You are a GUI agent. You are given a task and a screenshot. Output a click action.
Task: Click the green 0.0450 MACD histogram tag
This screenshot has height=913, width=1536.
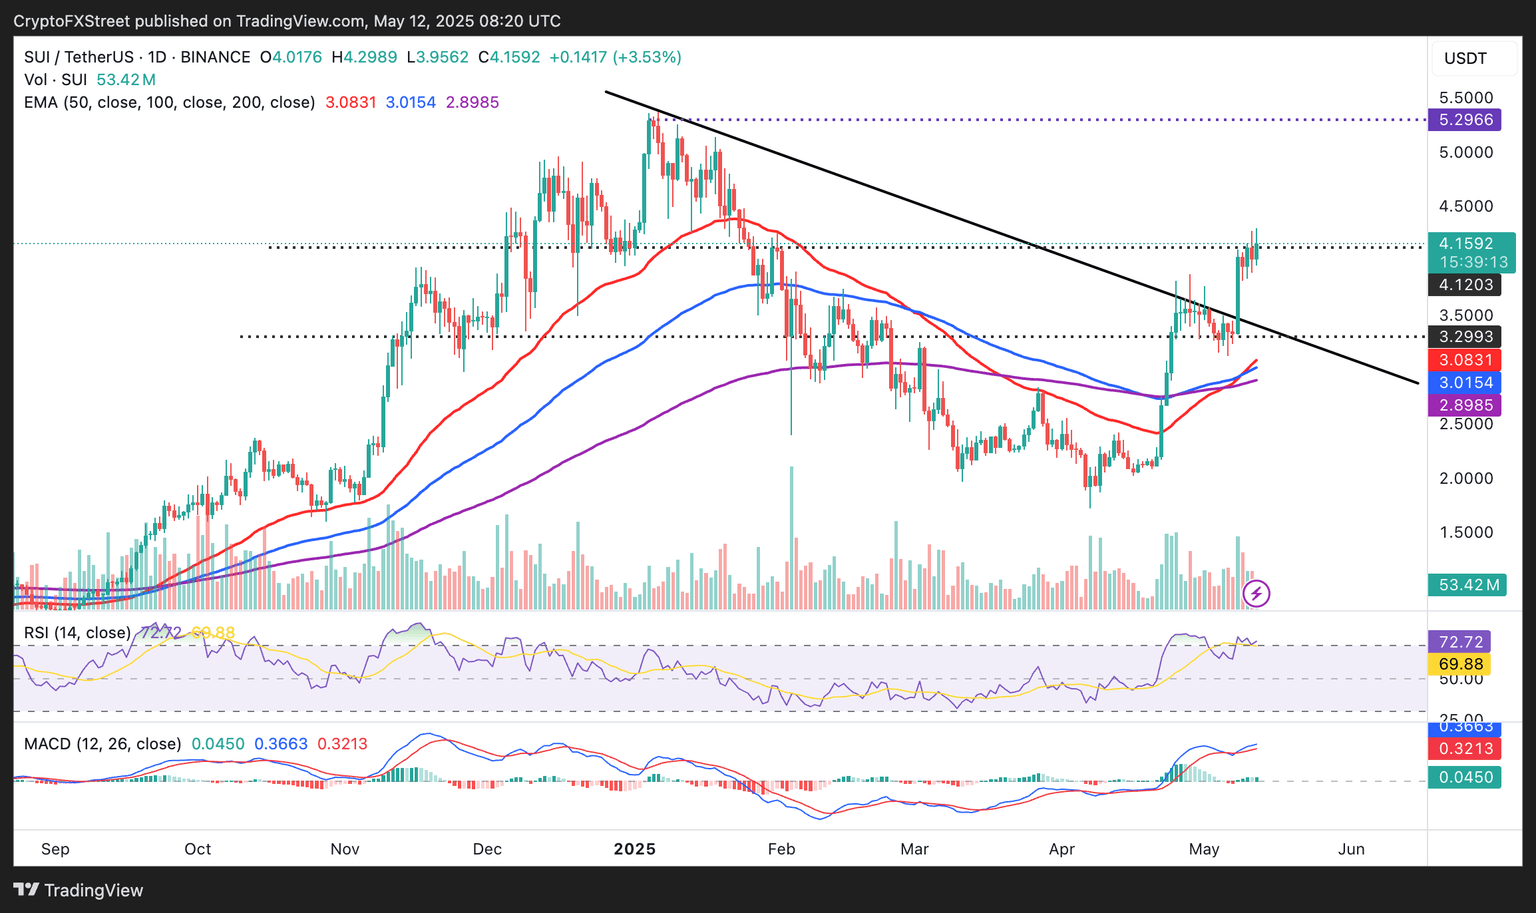[1465, 777]
